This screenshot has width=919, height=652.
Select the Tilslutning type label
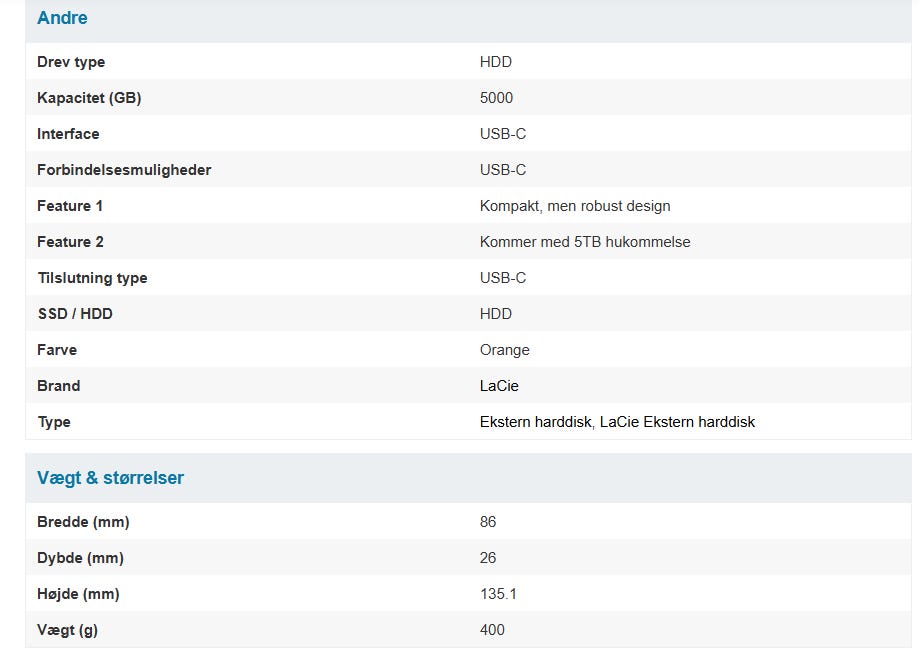click(x=92, y=278)
